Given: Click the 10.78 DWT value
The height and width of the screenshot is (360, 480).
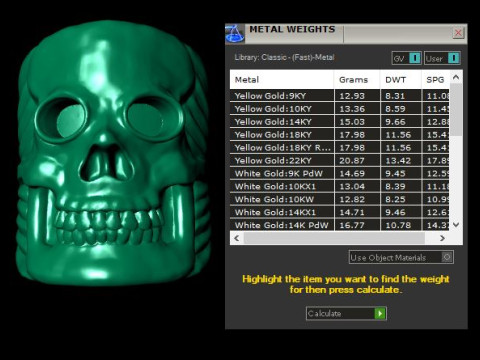Looking at the screenshot, I should (x=398, y=225).
